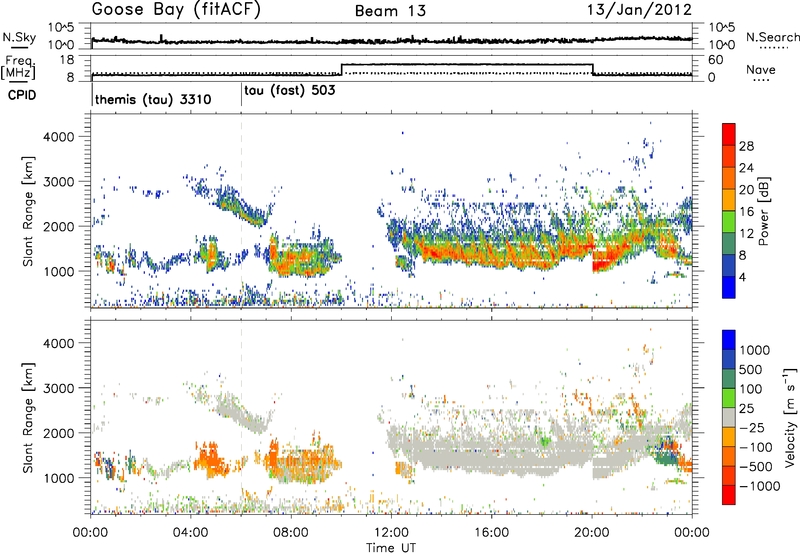800x554 pixels.
Task: Click the '2000' range tick in velocity panel
Action: [59, 433]
